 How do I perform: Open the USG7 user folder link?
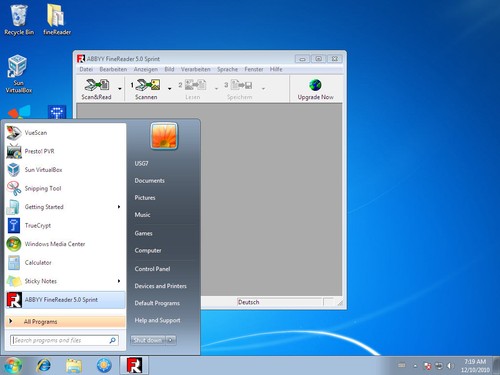coord(141,163)
